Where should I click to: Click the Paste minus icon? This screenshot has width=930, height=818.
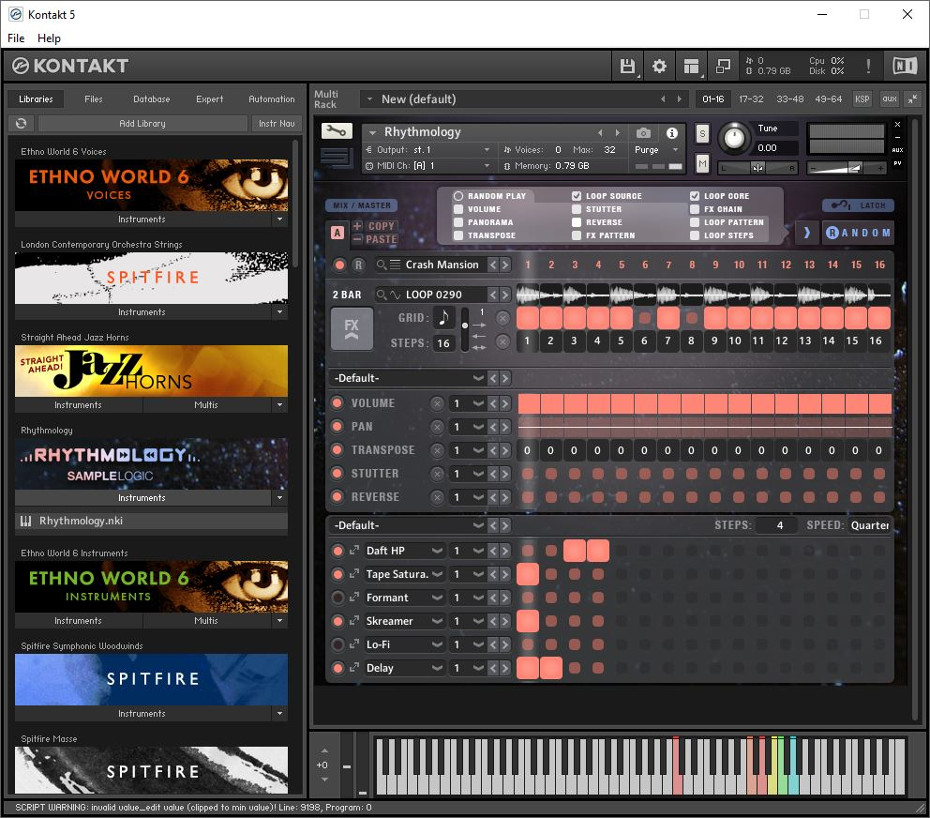coord(357,239)
